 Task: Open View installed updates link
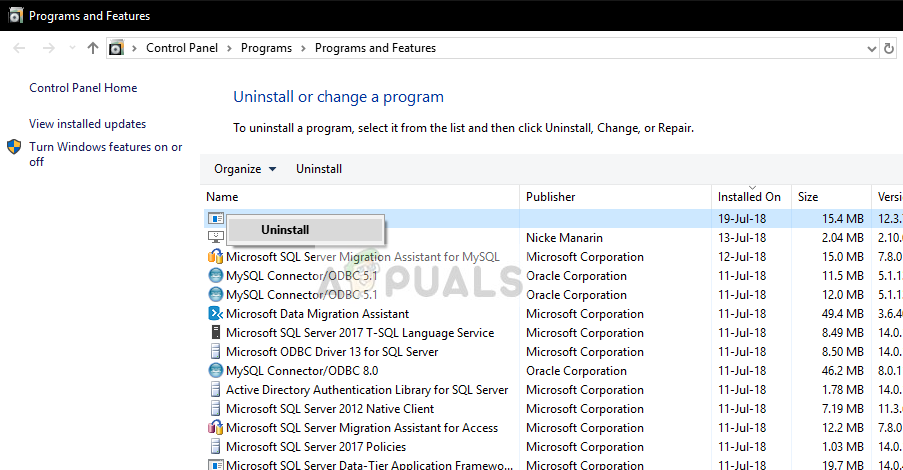pos(88,124)
